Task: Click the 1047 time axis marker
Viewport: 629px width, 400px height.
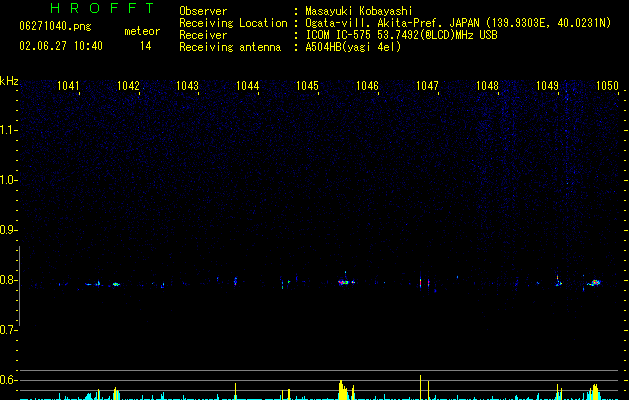Action: (x=427, y=85)
